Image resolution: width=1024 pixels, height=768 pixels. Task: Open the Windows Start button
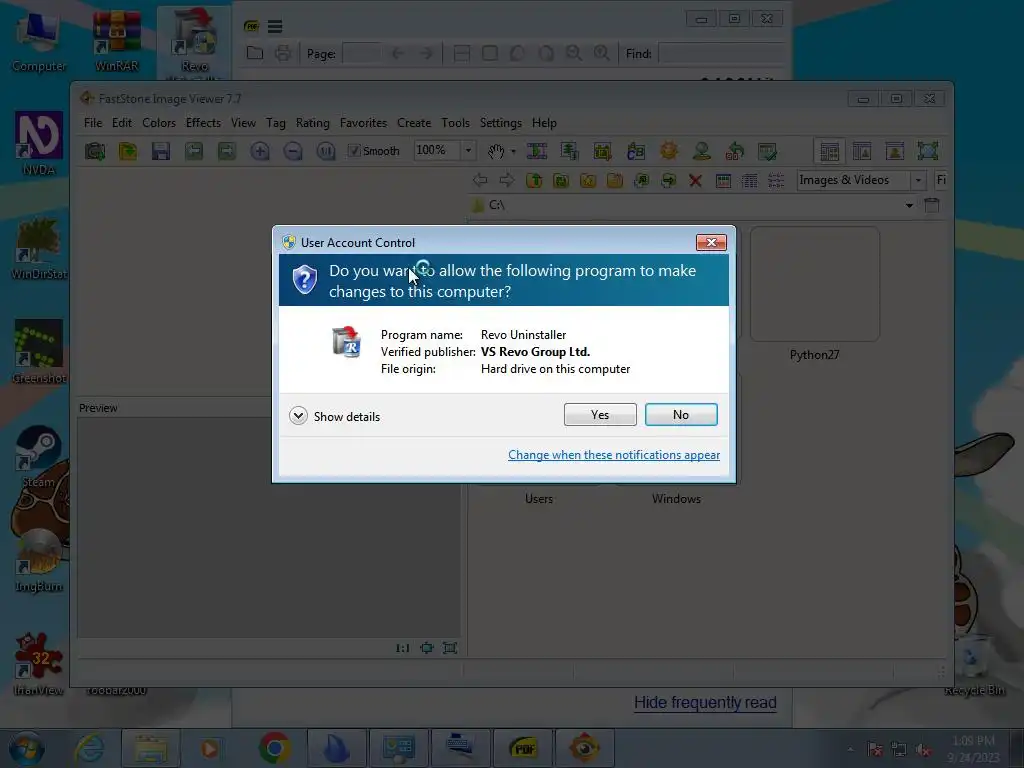pyautogui.click(x=27, y=748)
